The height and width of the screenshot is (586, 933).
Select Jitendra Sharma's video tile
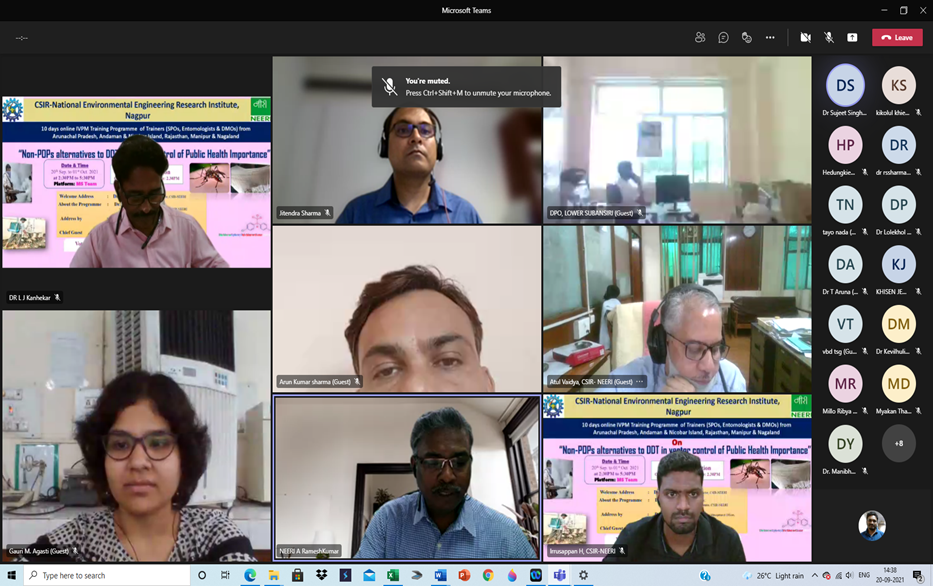(x=406, y=139)
